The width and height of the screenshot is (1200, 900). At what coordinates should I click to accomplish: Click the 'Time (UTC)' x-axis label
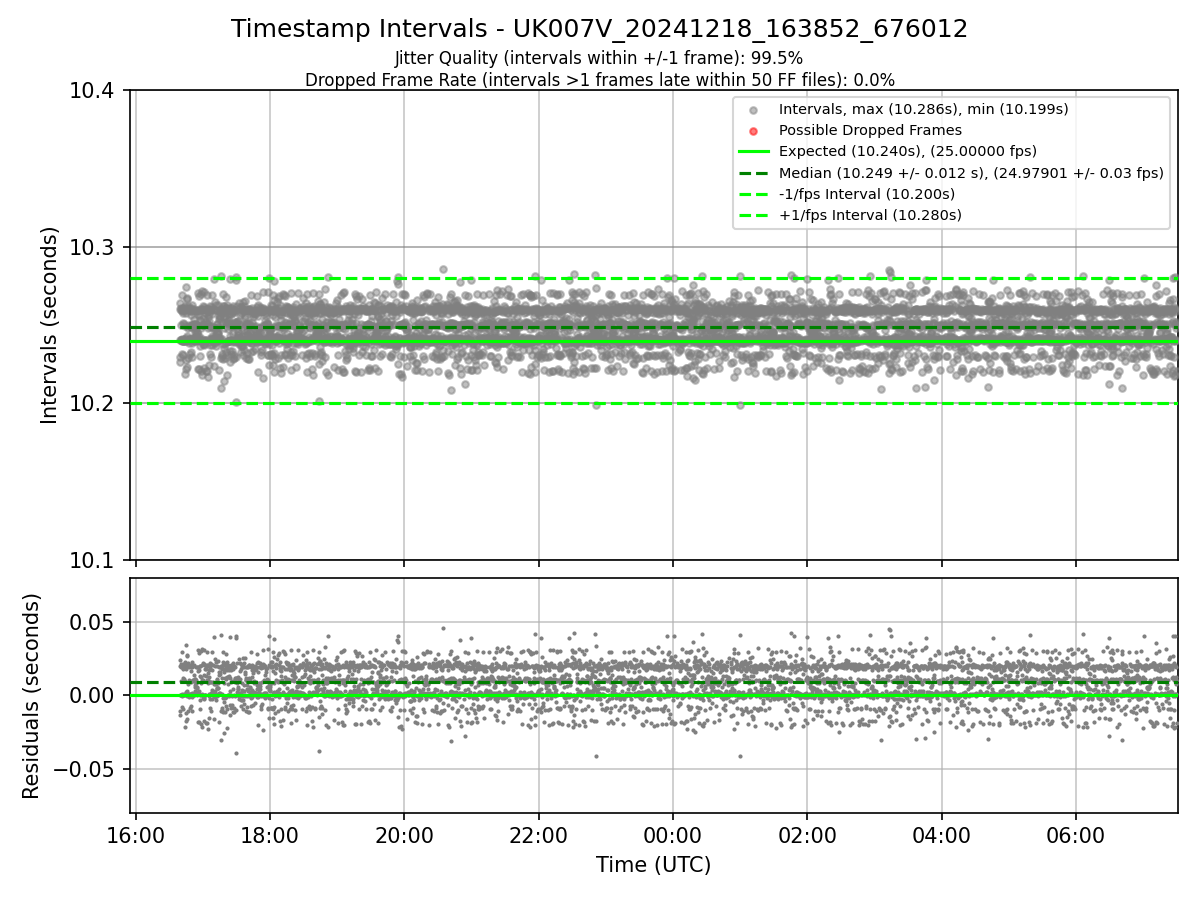[654, 865]
